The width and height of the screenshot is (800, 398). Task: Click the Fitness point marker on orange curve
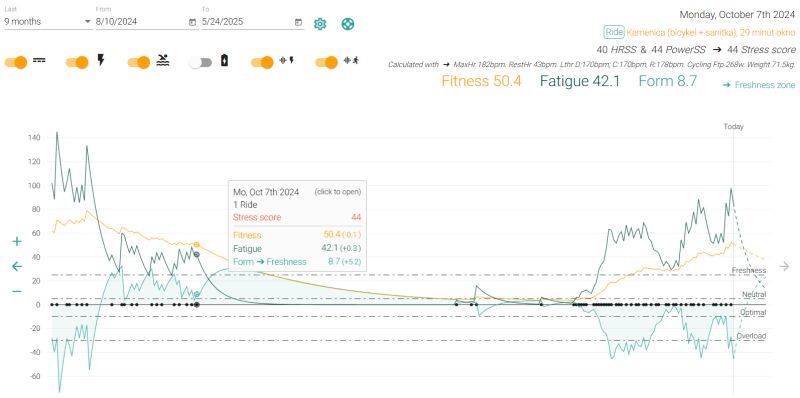tap(197, 244)
